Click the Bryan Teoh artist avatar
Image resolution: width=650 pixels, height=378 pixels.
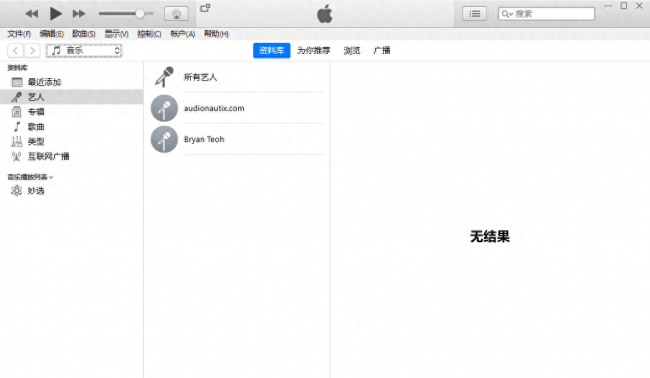click(164, 139)
